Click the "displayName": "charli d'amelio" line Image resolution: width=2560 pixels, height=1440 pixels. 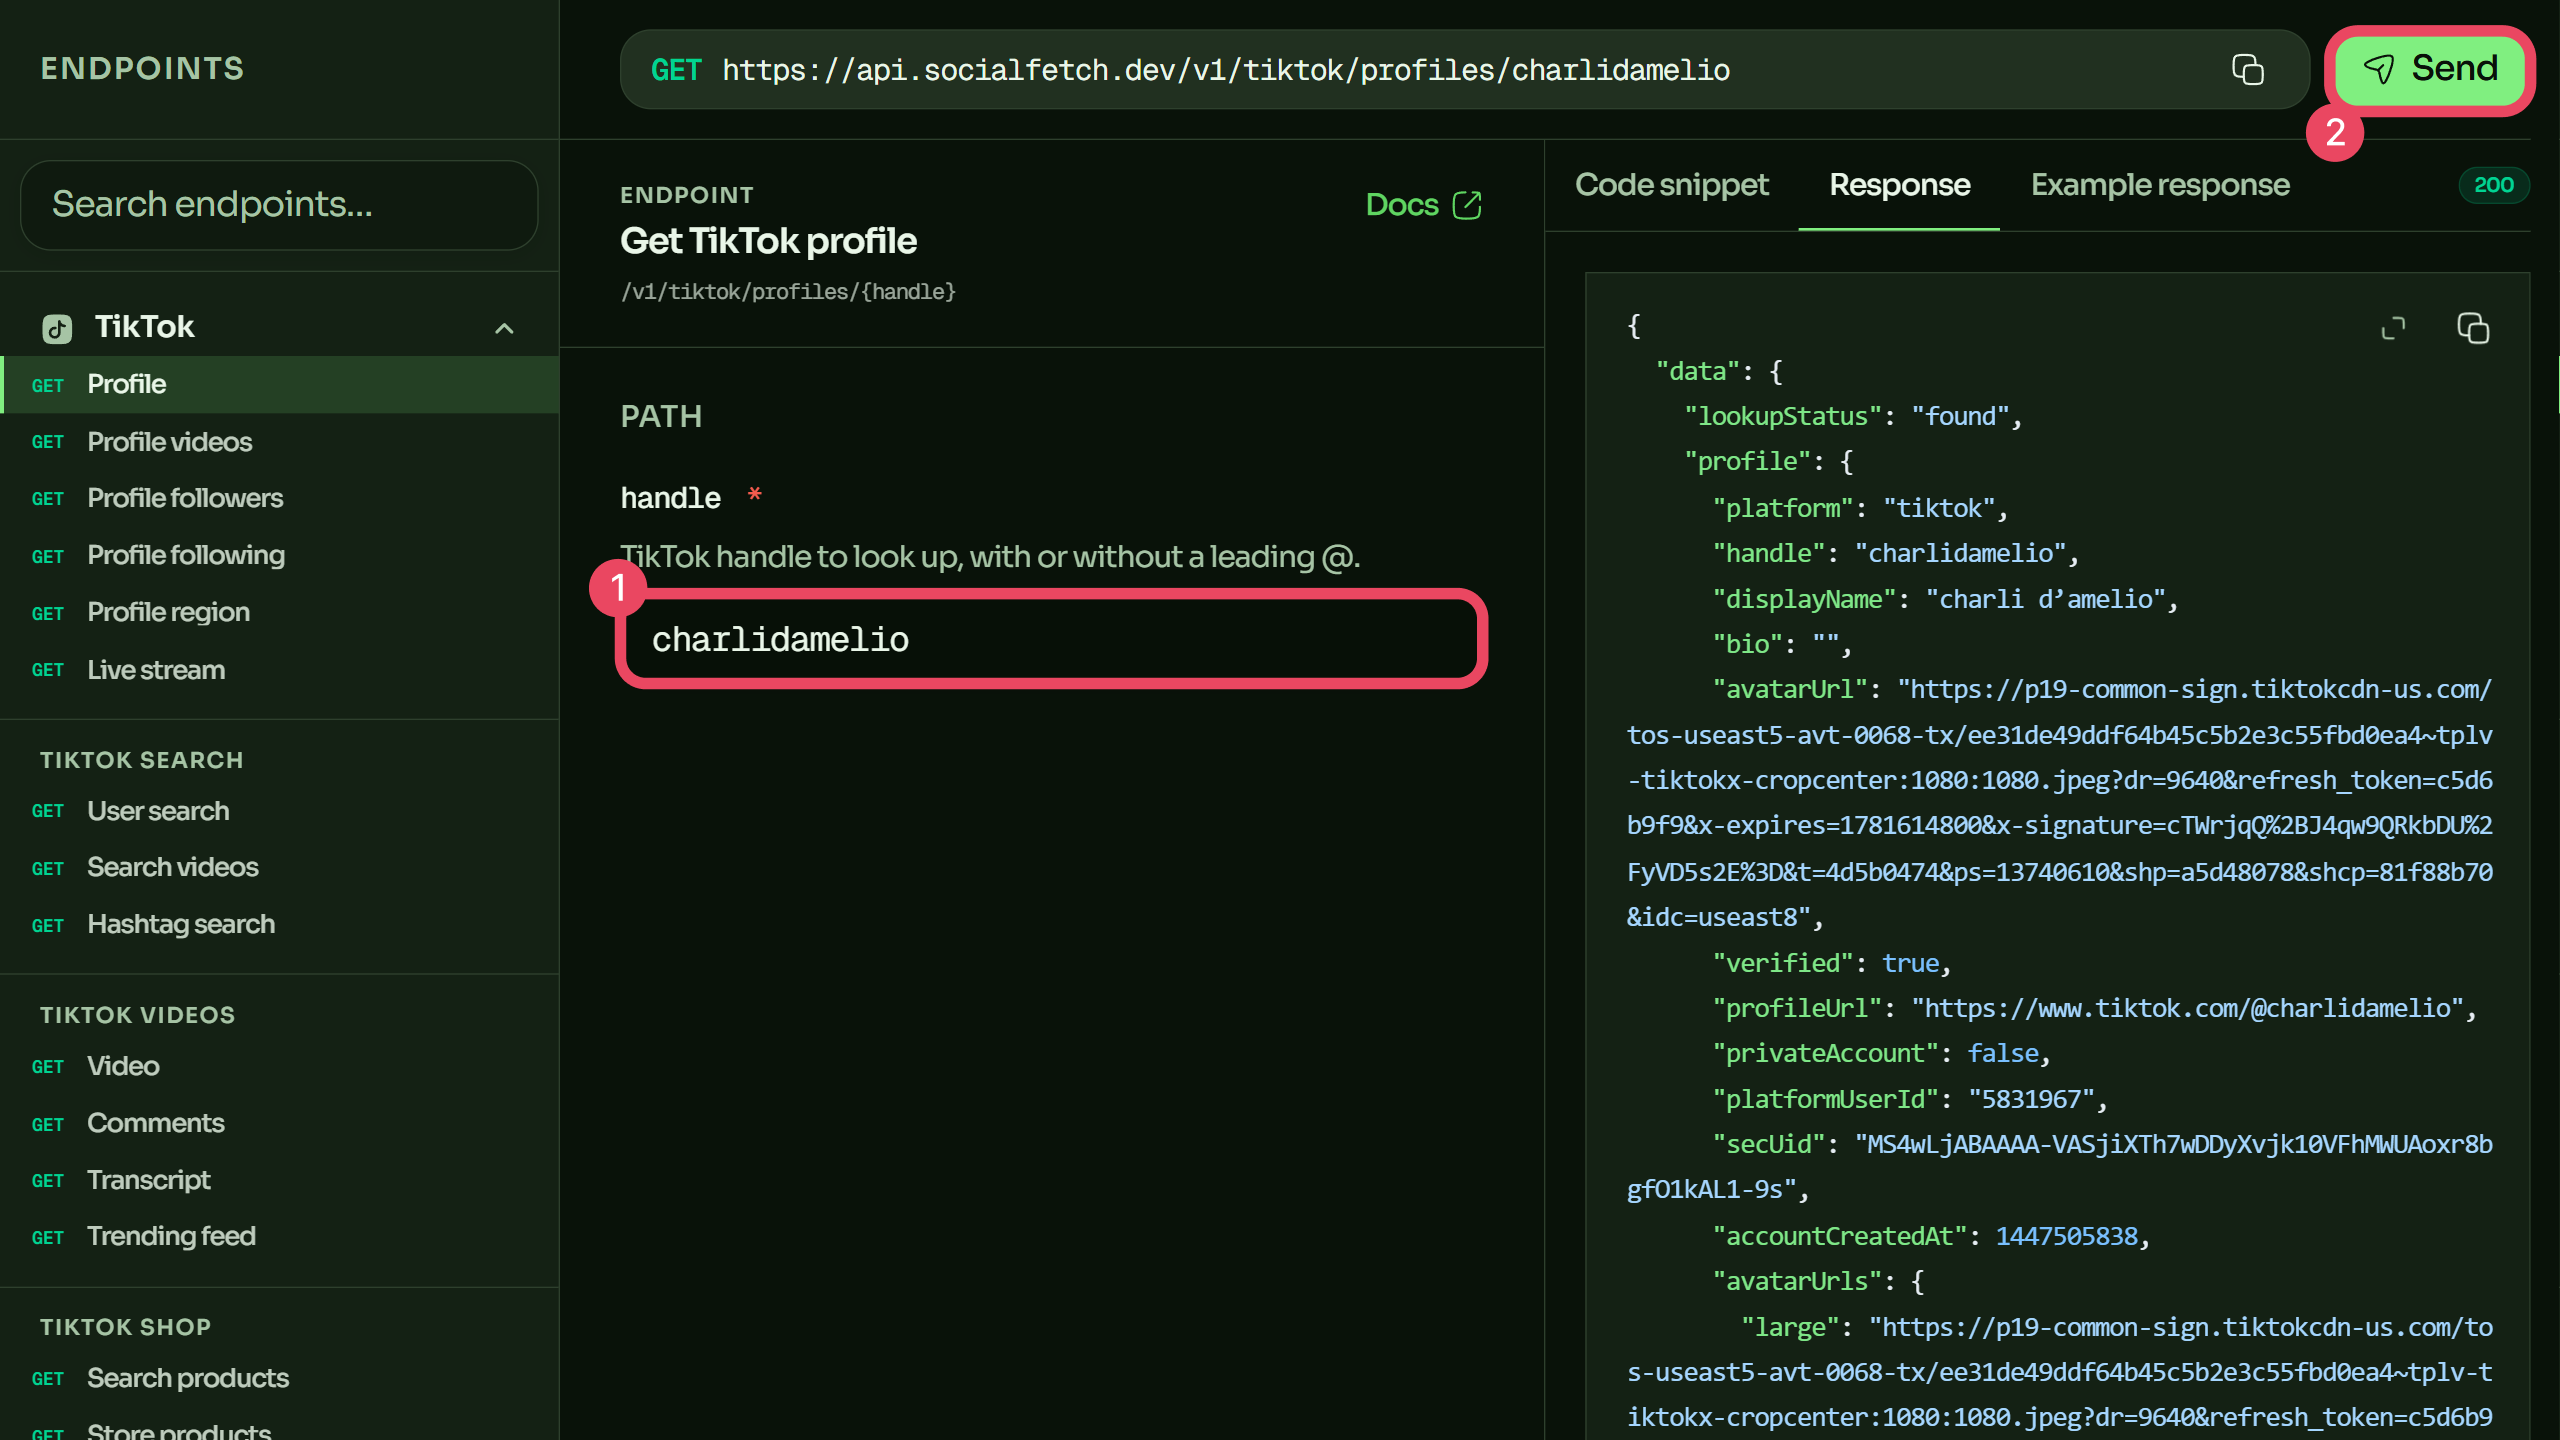(x=1945, y=599)
